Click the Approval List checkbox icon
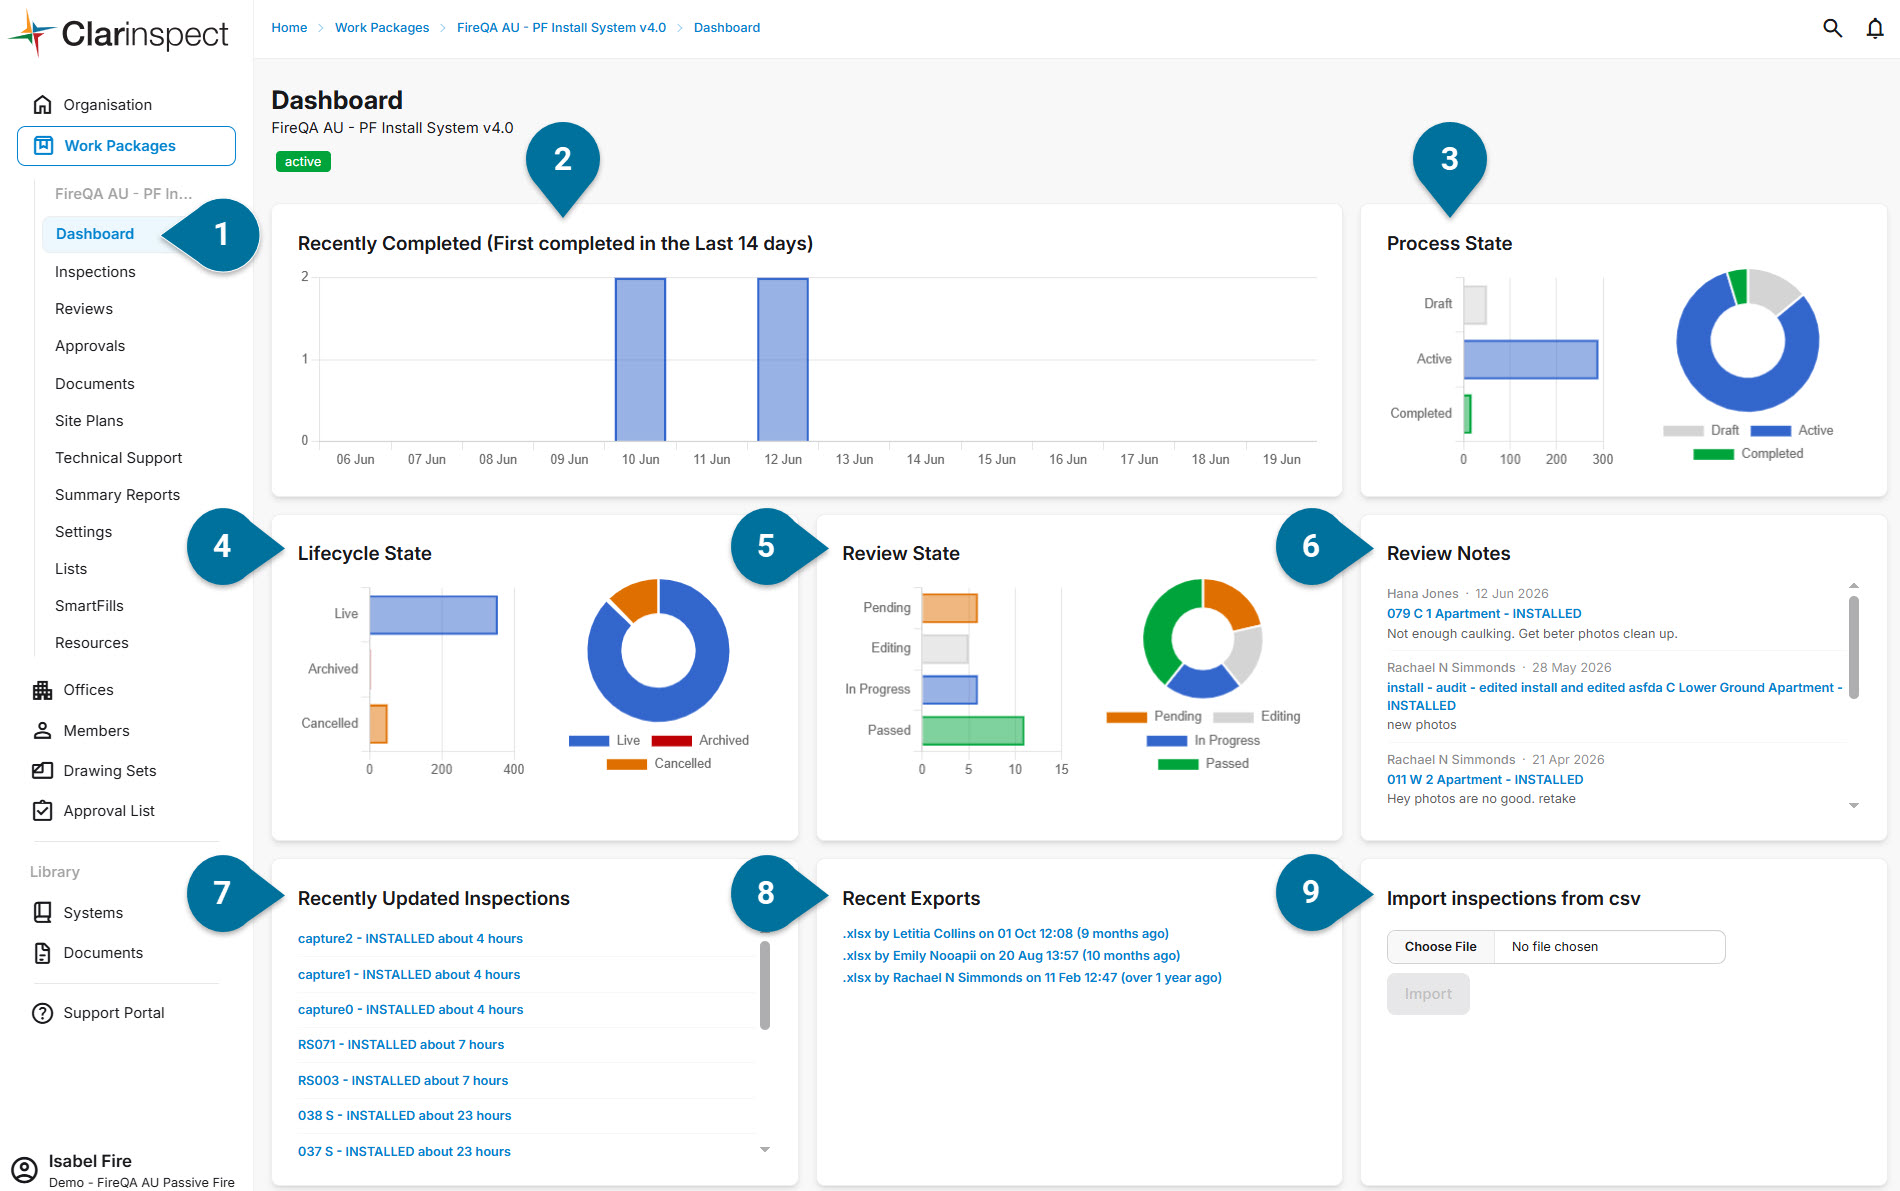 42,811
